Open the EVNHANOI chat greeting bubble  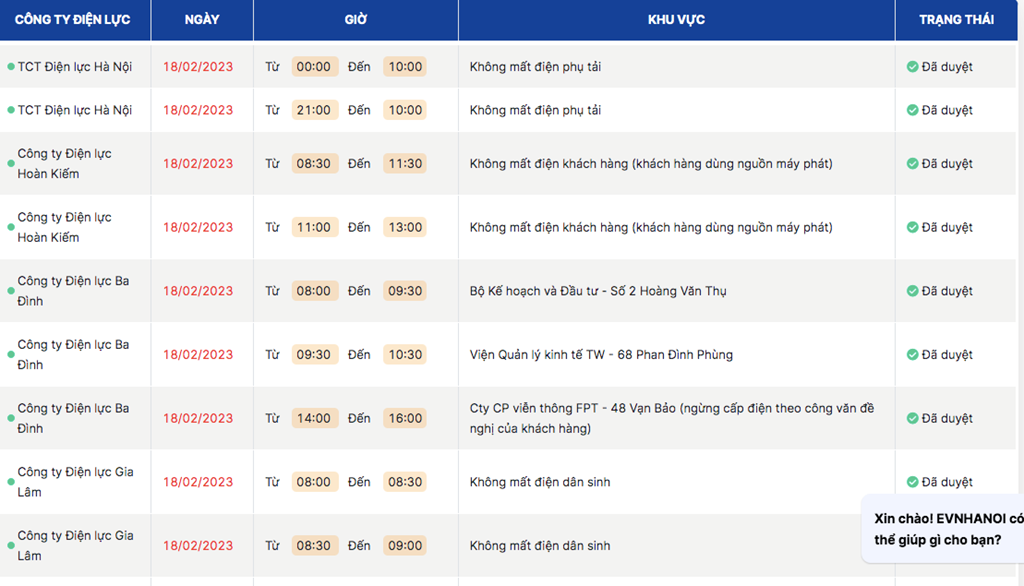click(943, 529)
